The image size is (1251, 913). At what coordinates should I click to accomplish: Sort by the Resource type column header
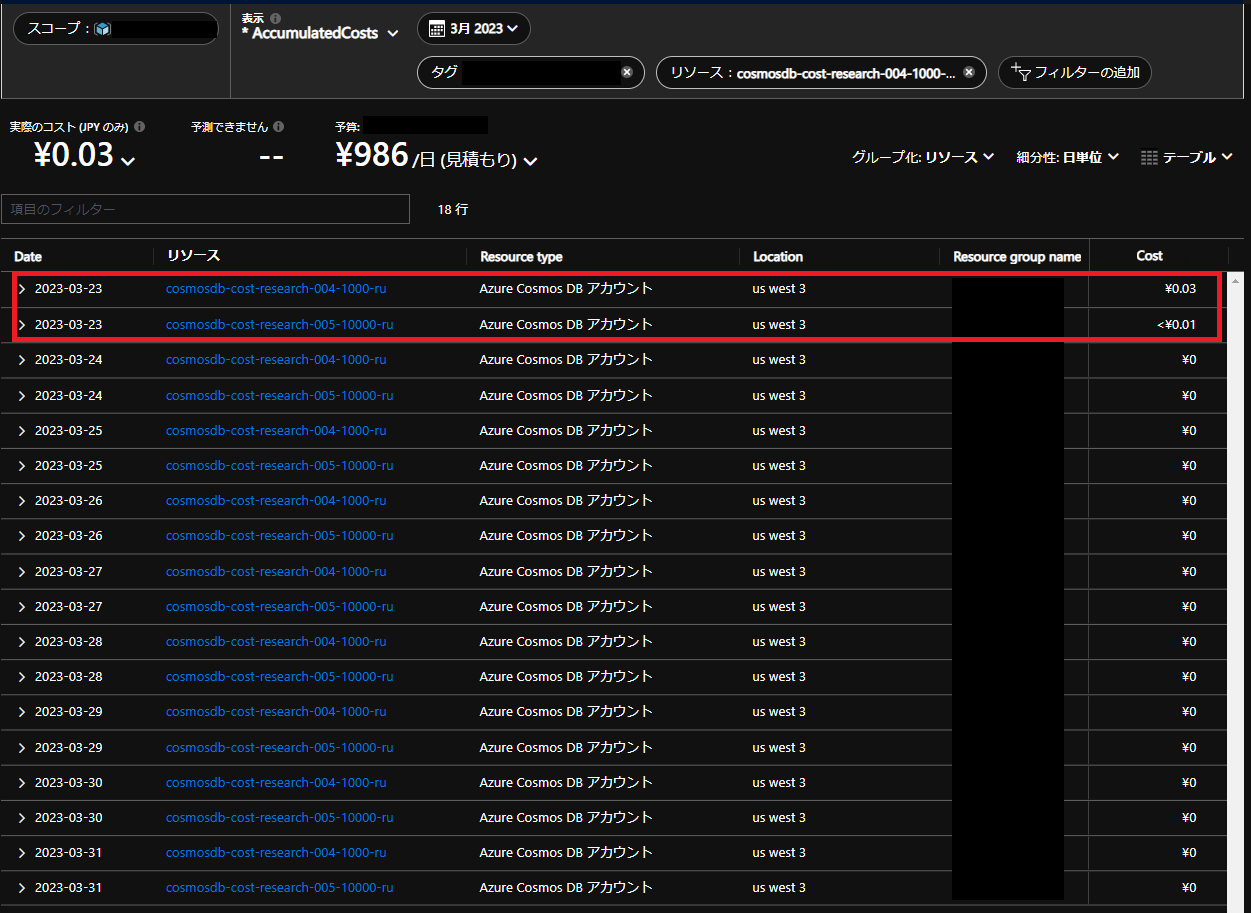[521, 257]
